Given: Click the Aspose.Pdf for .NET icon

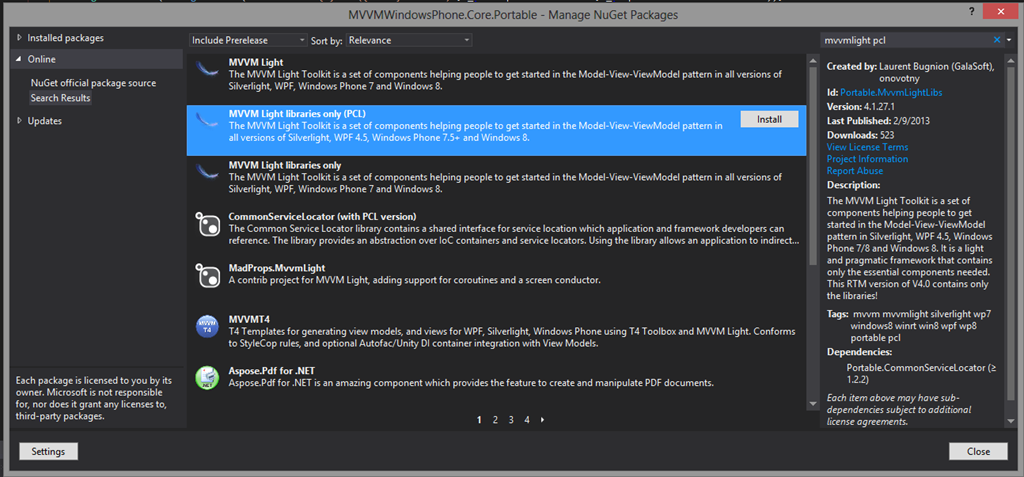Looking at the screenshot, I should coord(207,377).
